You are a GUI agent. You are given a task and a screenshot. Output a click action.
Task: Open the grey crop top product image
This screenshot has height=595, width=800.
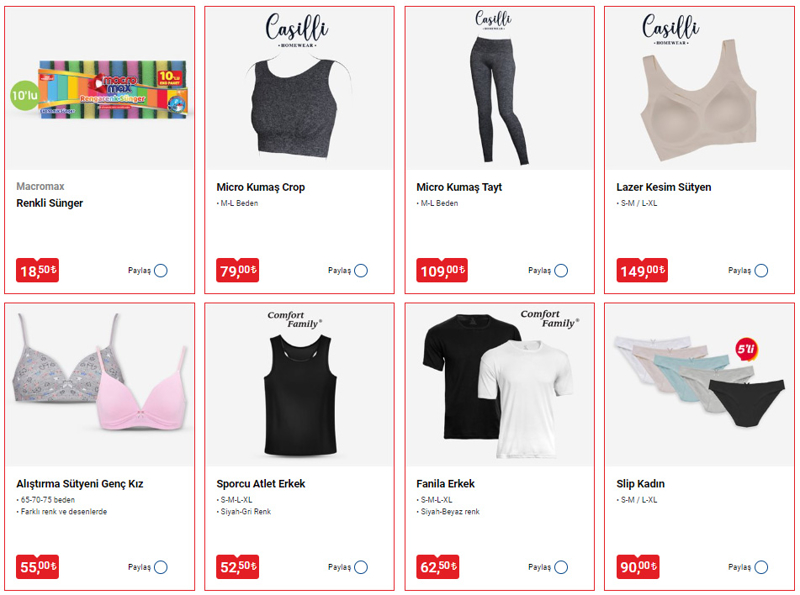[x=299, y=89]
